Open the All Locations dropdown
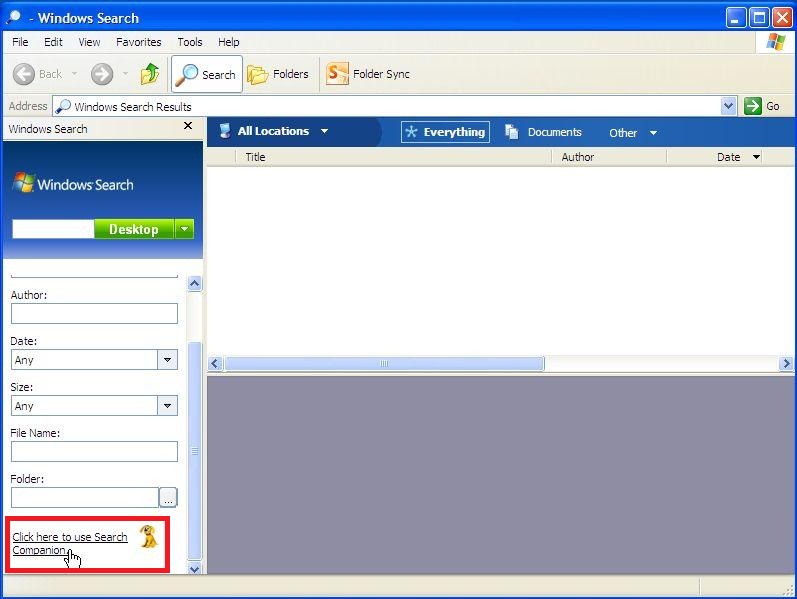Screen dimensions: 797x599 (273, 131)
